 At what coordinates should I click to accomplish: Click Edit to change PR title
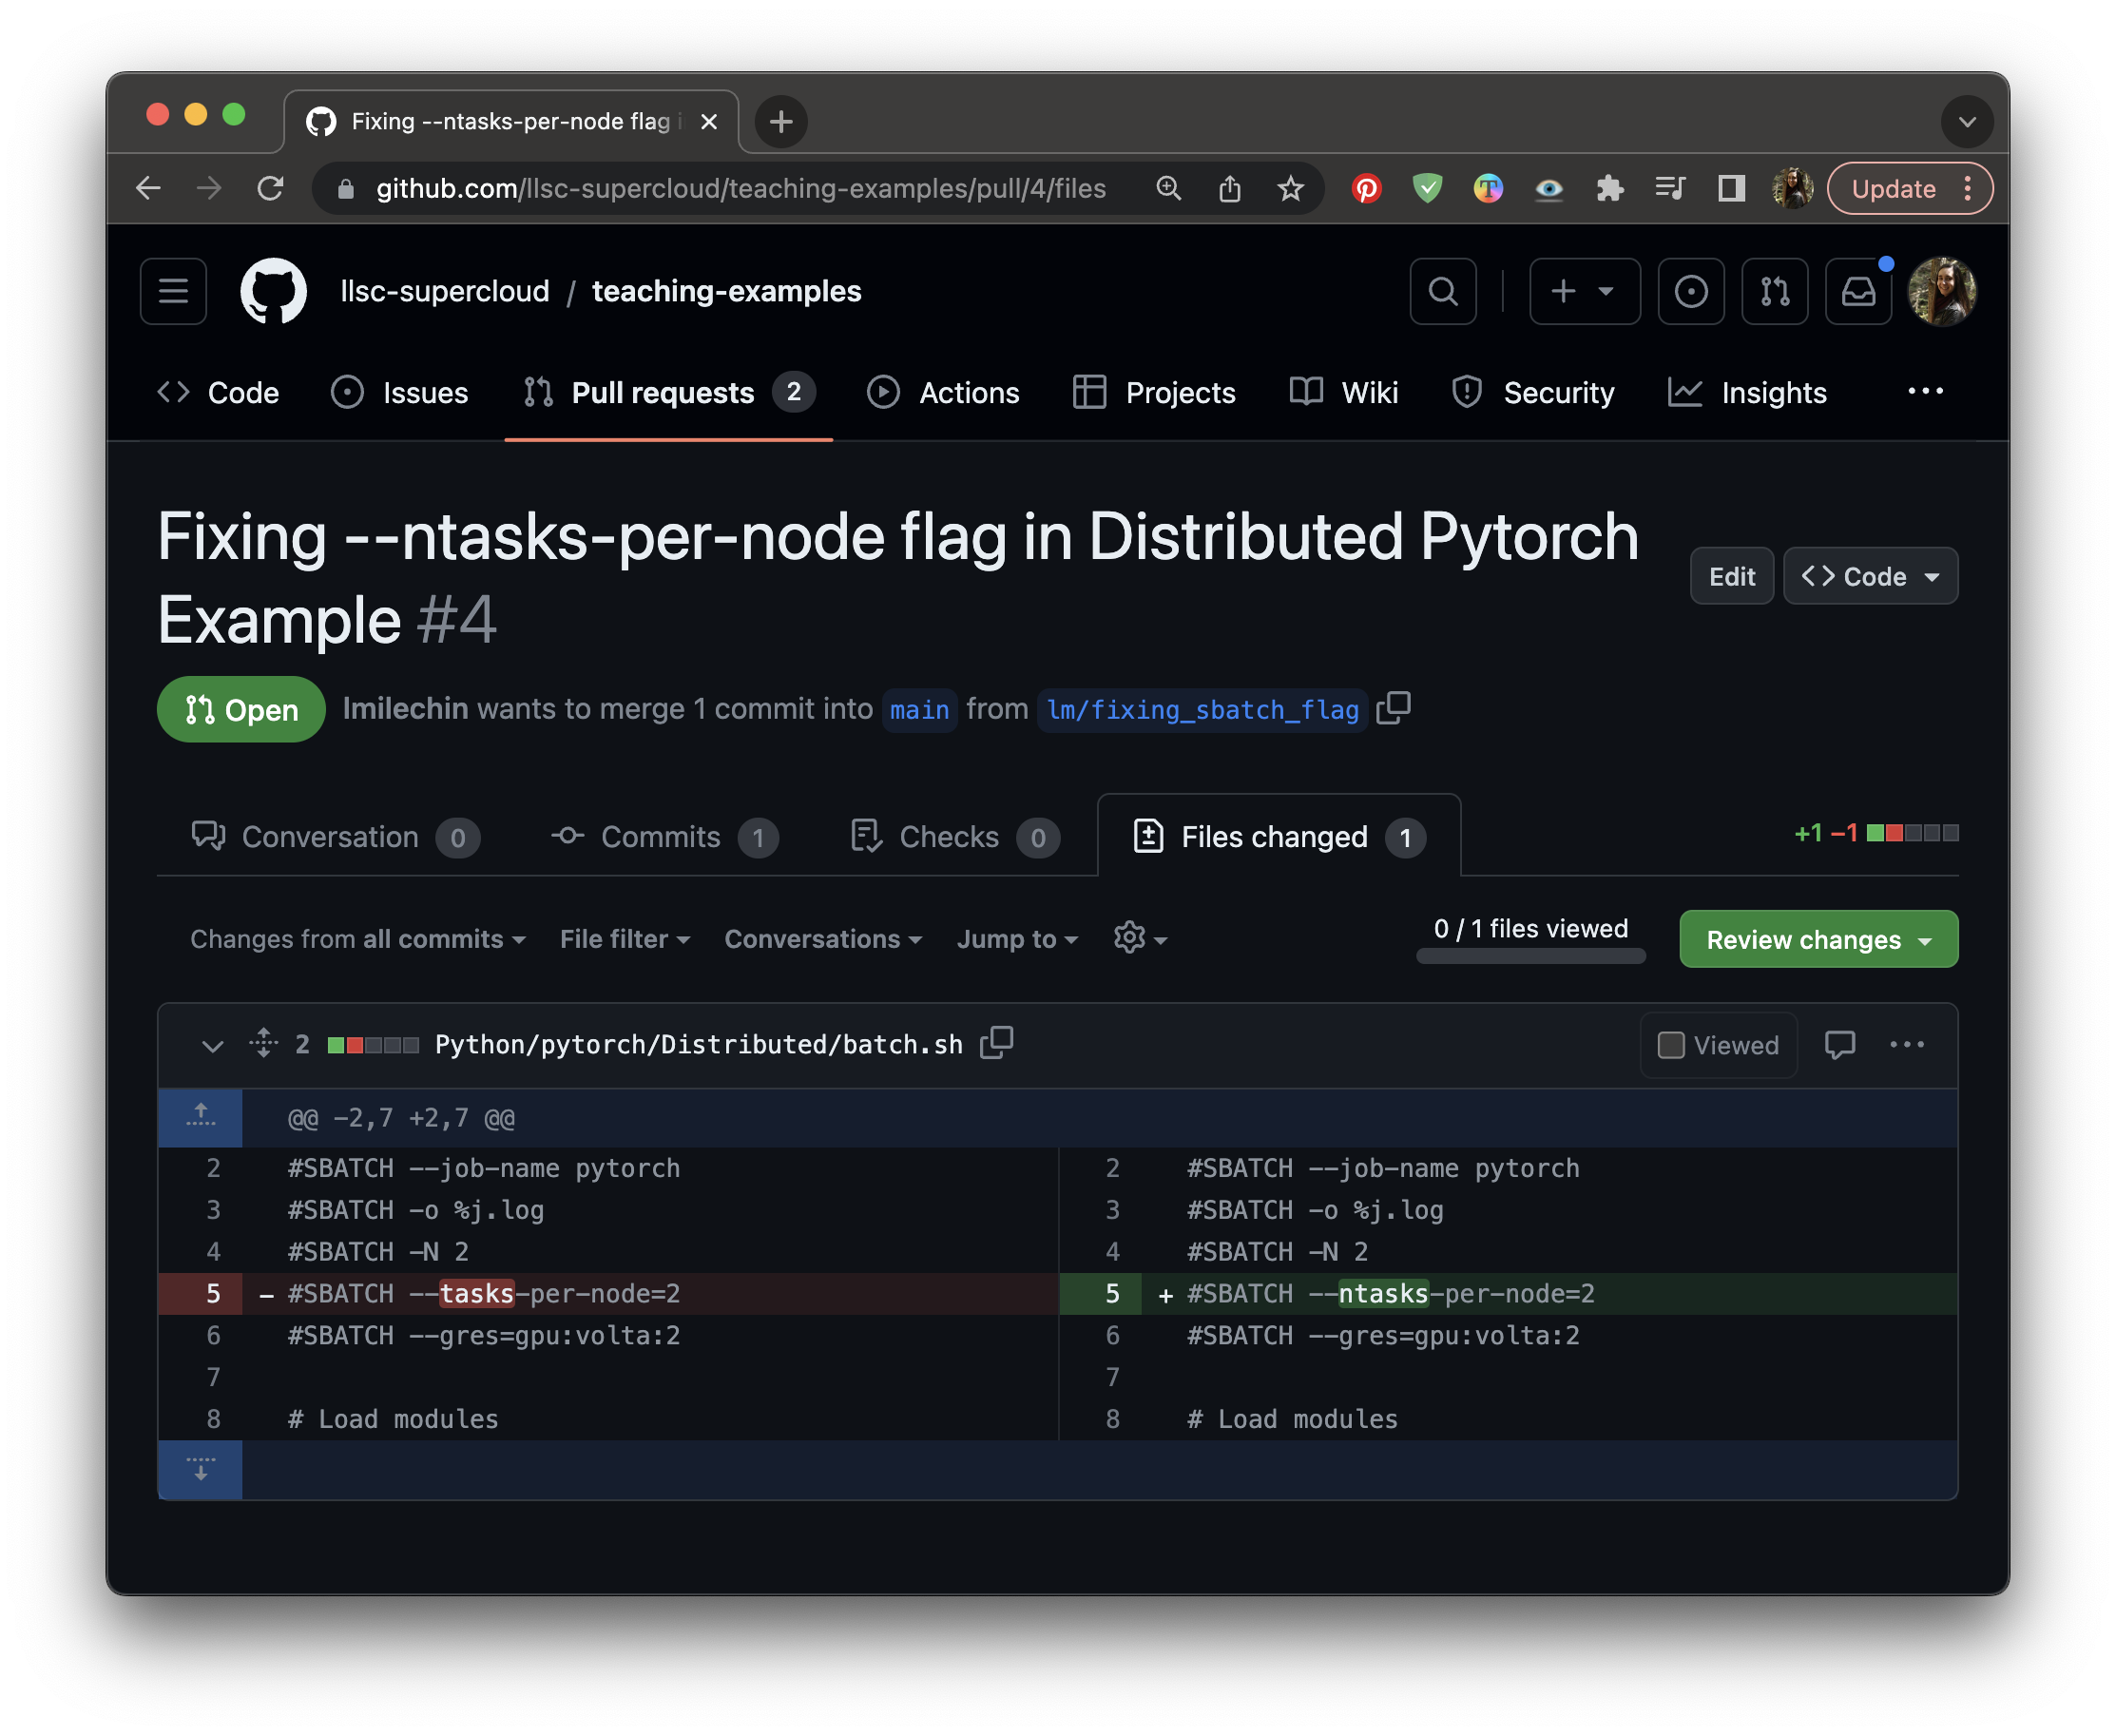tap(1731, 576)
